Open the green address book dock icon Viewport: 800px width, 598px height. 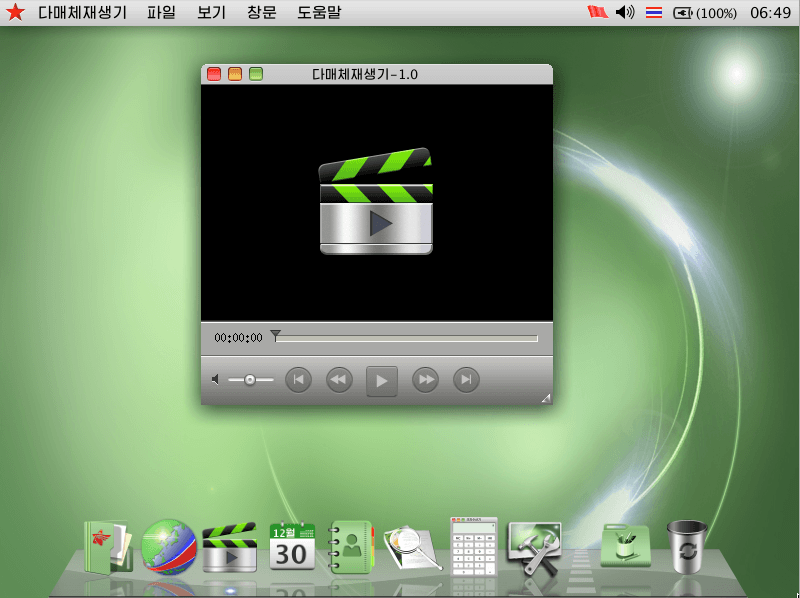click(351, 547)
